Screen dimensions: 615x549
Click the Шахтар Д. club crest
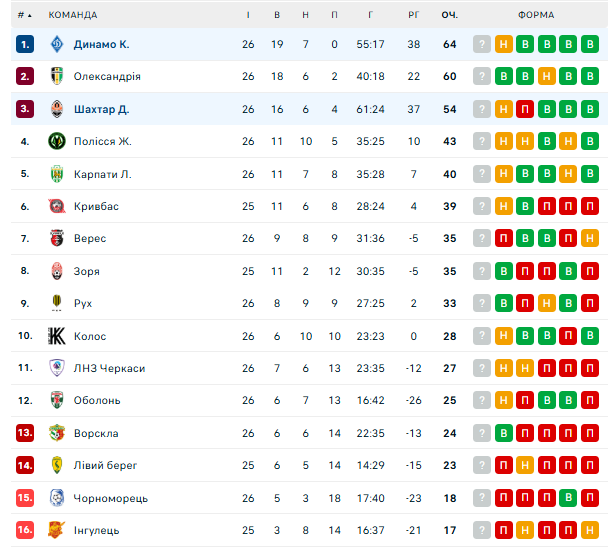click(x=57, y=109)
